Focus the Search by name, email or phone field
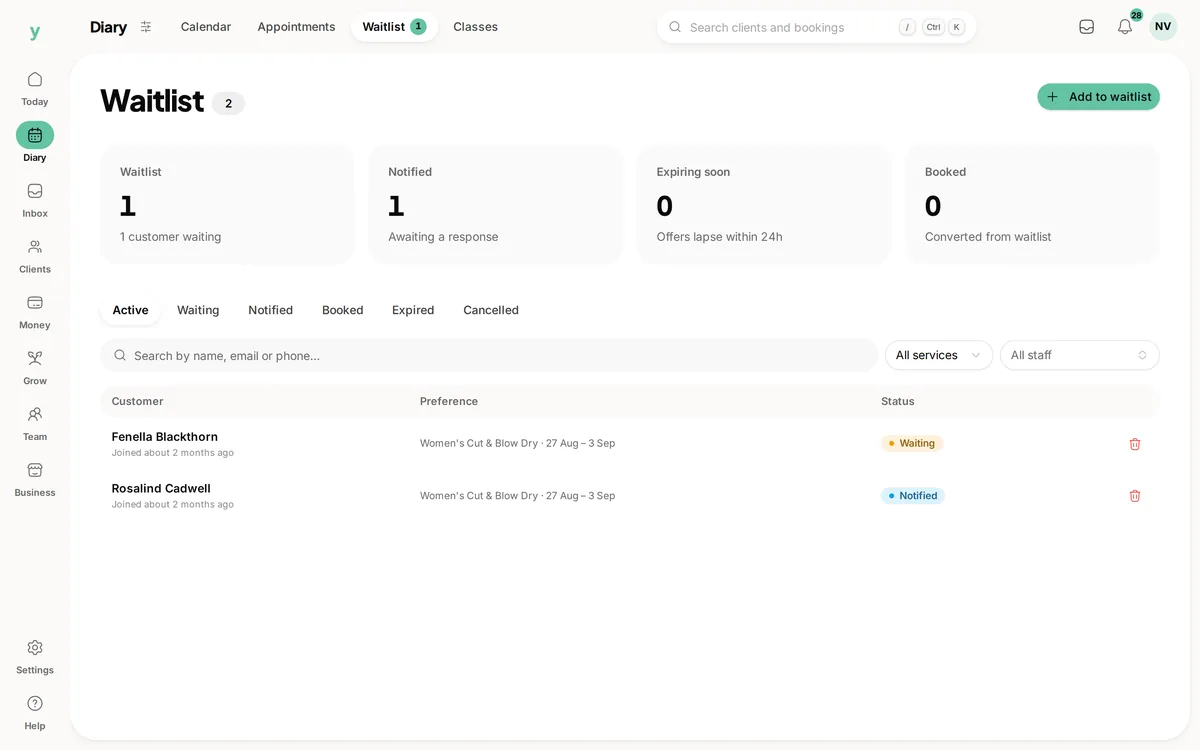Screen dimensions: 1200x750 click(x=489, y=355)
